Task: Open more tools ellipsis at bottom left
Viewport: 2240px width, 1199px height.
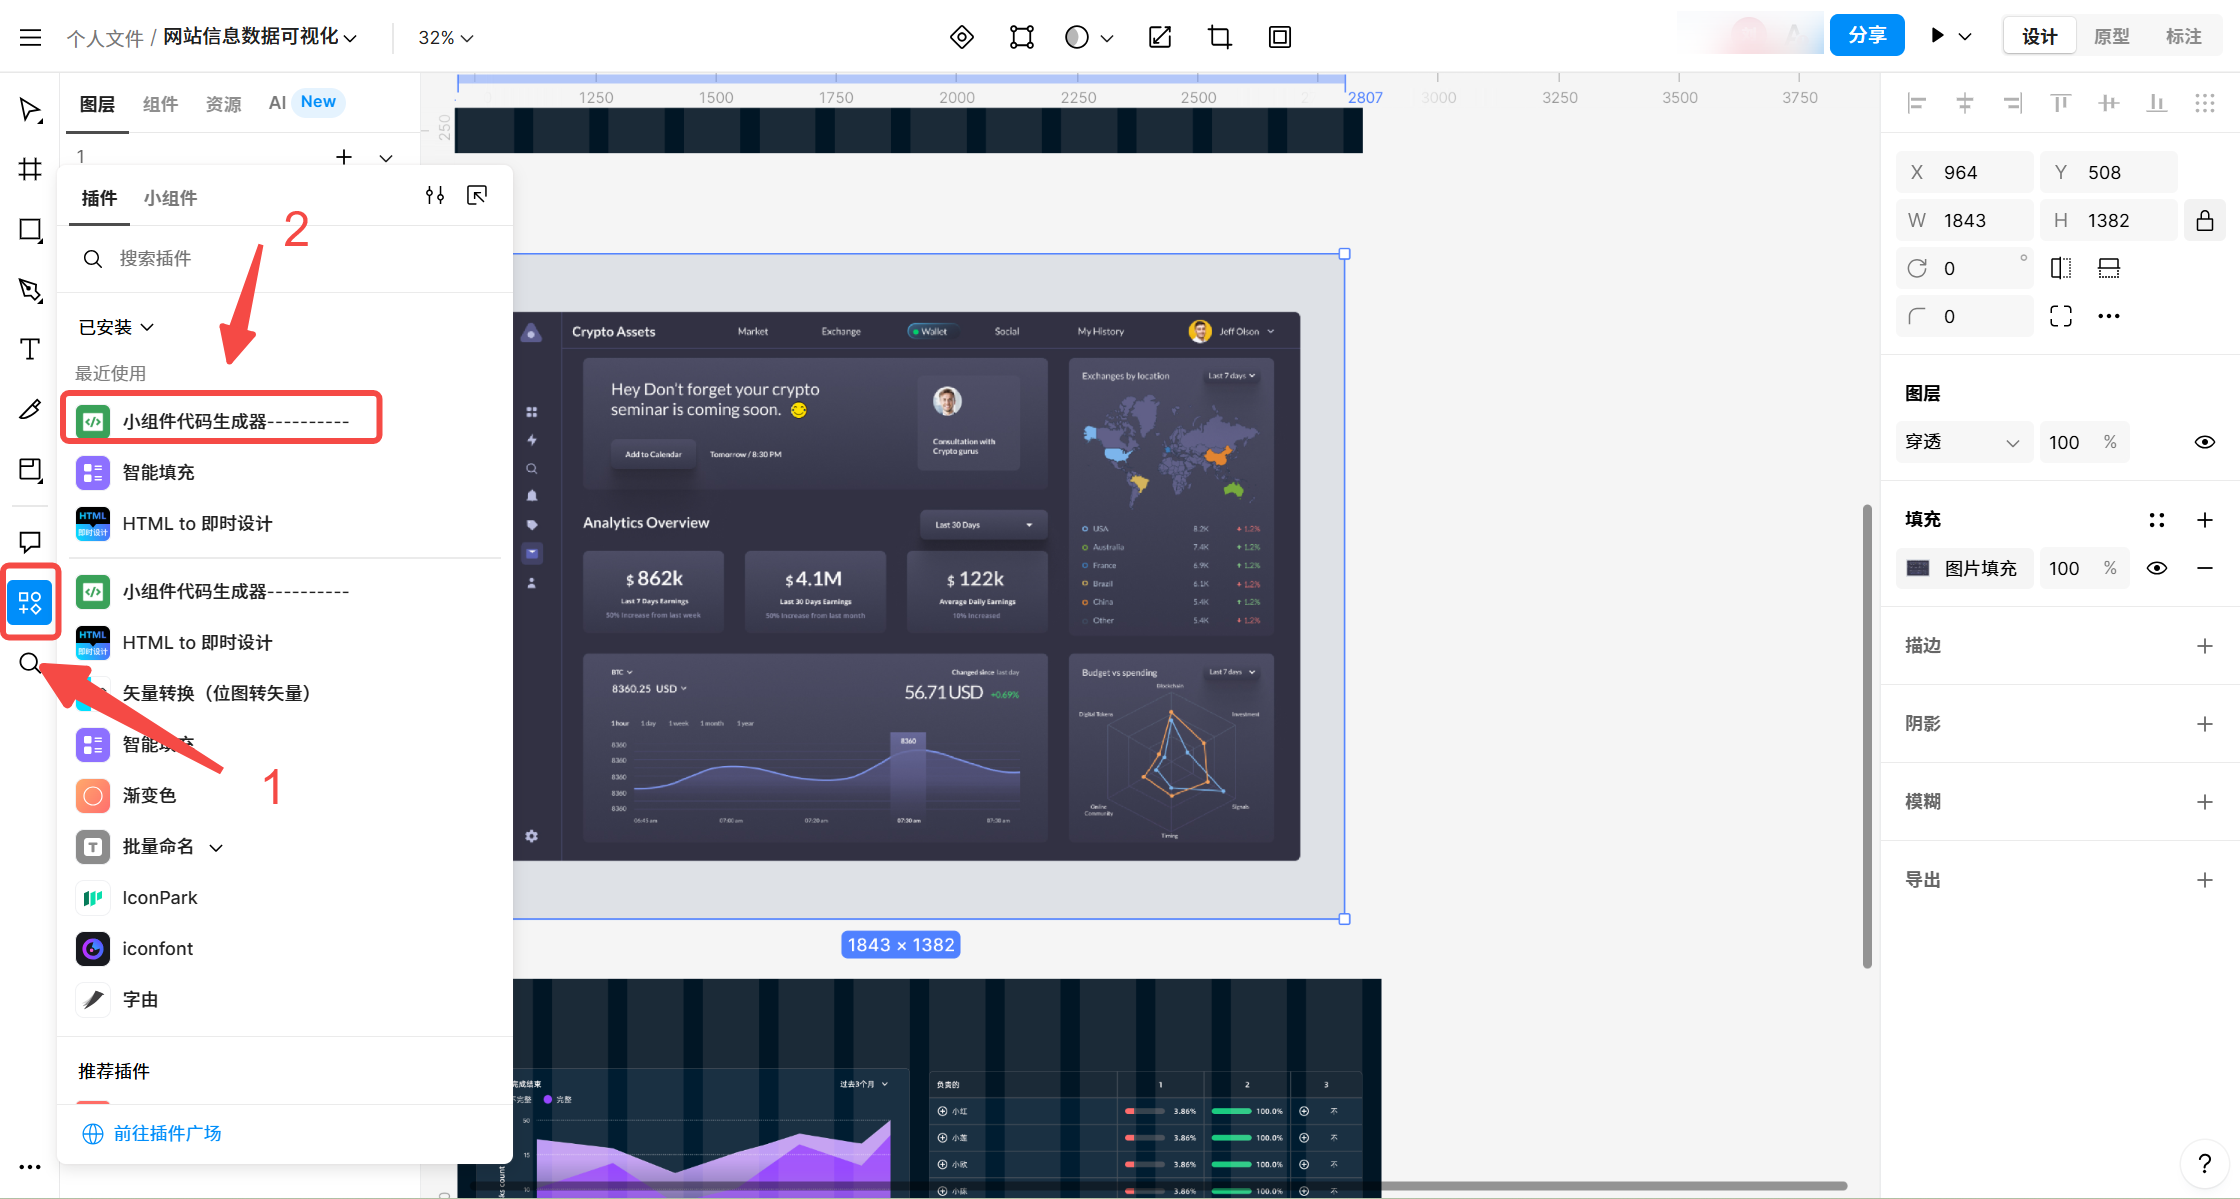Action: [x=30, y=1167]
